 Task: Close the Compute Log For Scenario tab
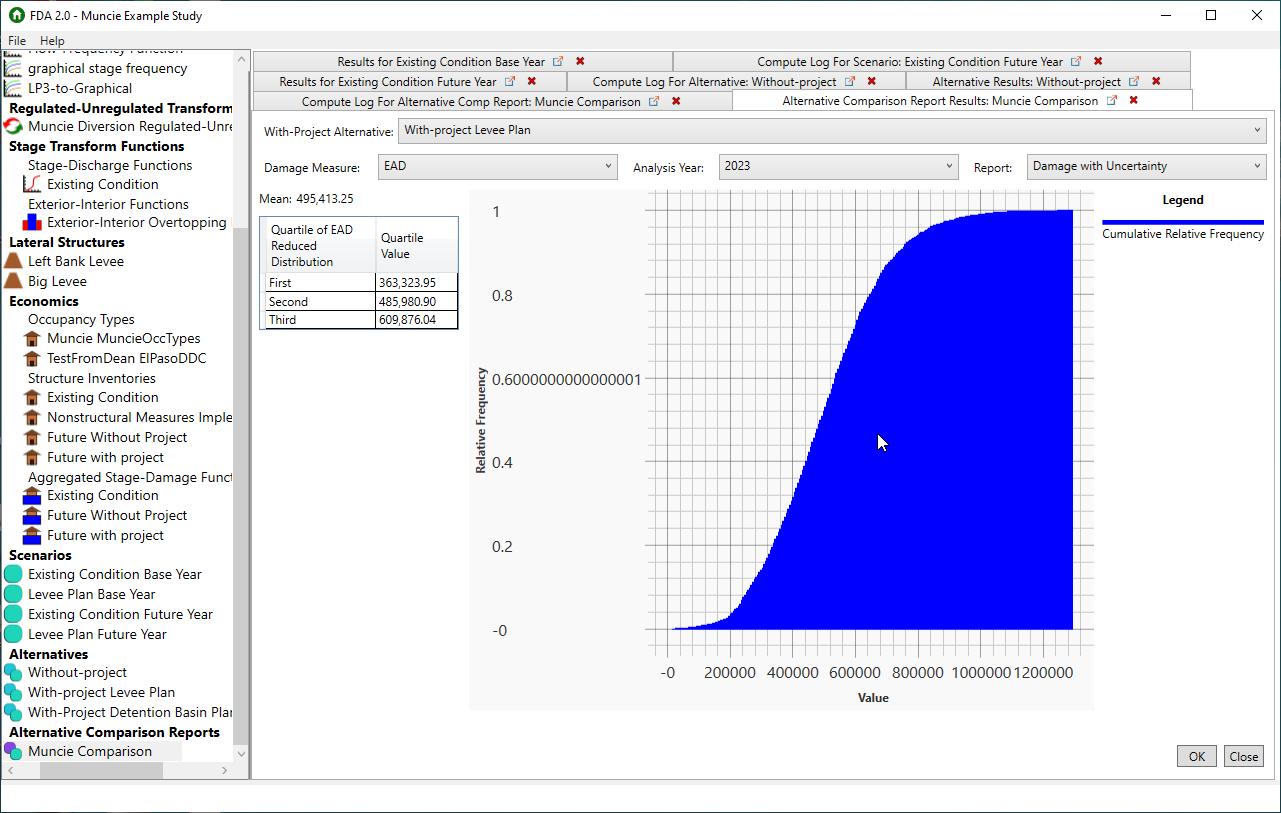click(x=1097, y=60)
